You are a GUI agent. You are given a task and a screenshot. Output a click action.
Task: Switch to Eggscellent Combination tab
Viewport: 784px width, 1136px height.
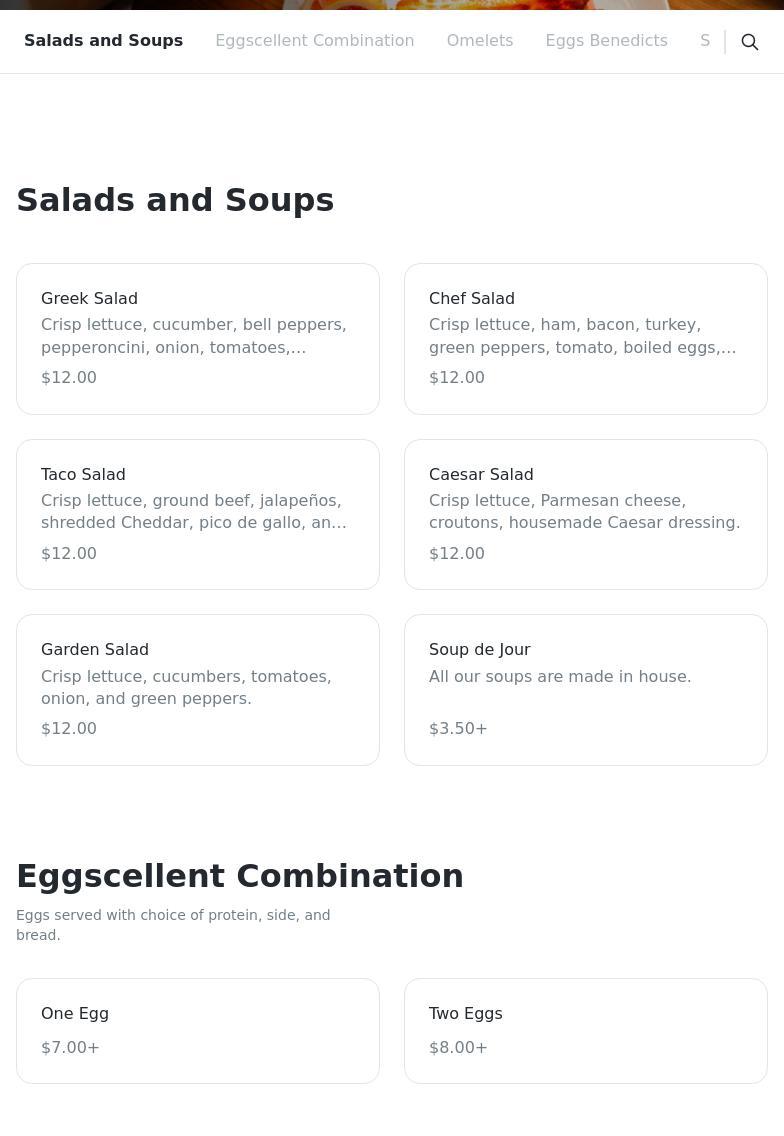pyautogui.click(x=314, y=41)
